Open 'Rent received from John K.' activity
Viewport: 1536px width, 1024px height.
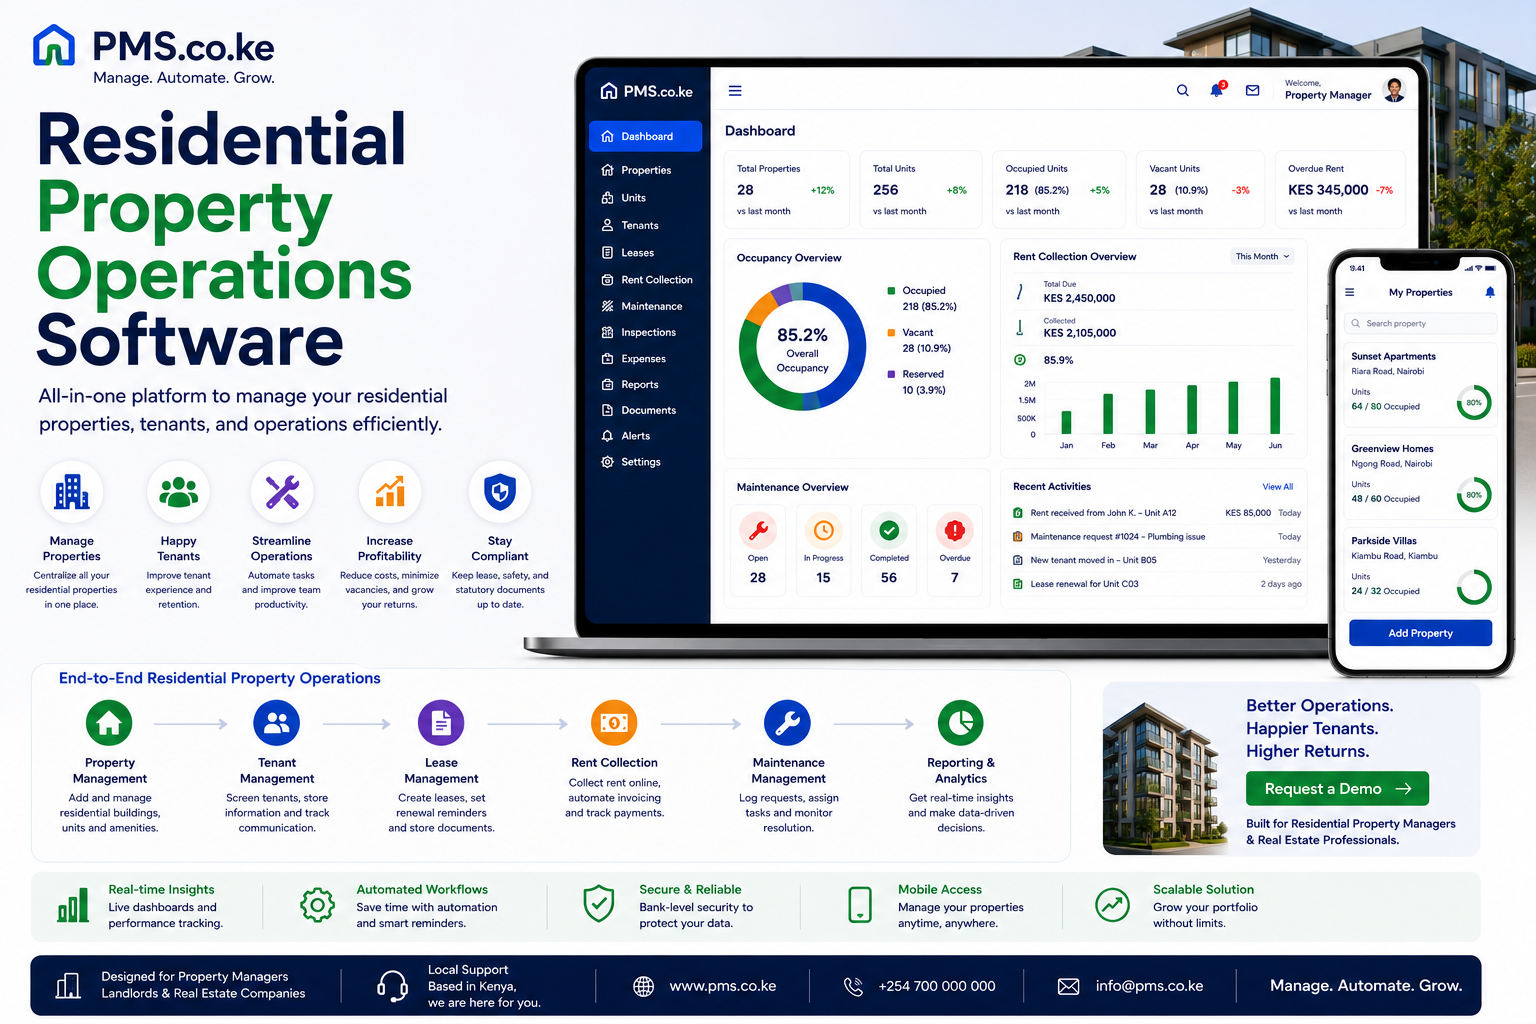coord(1157,513)
